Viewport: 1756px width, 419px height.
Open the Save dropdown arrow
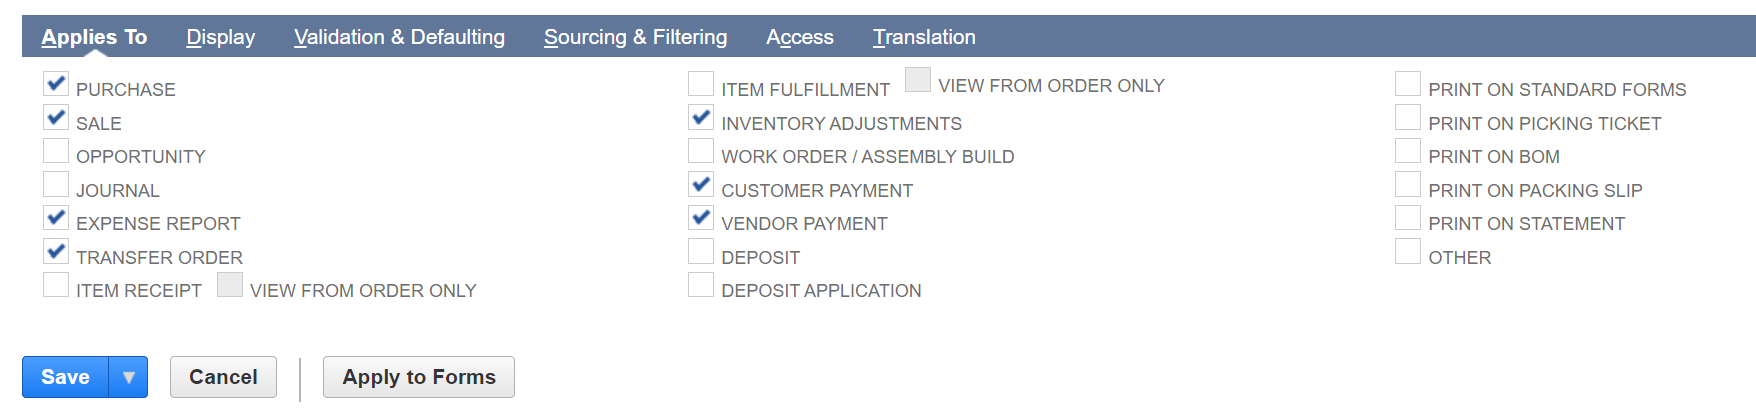tap(129, 377)
